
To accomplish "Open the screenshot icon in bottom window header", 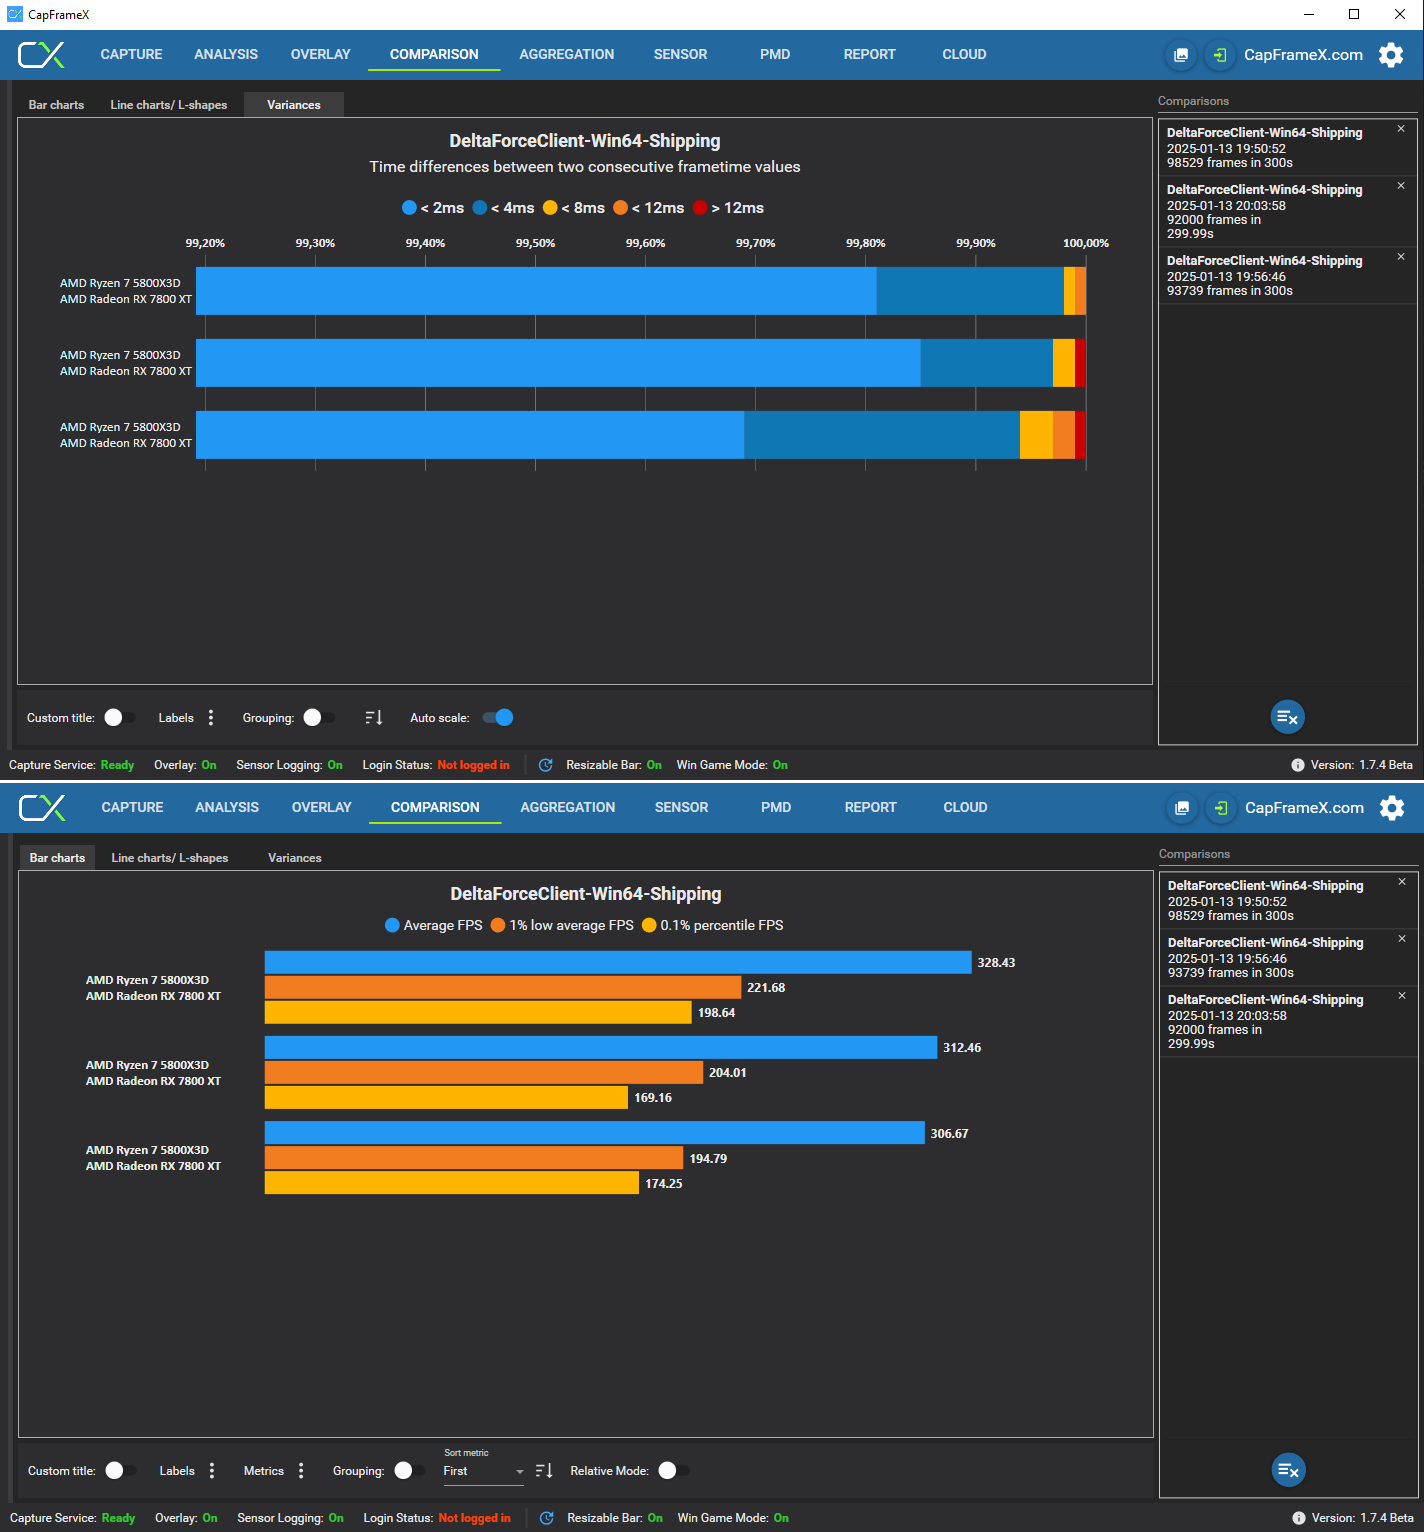I will pos(1182,808).
